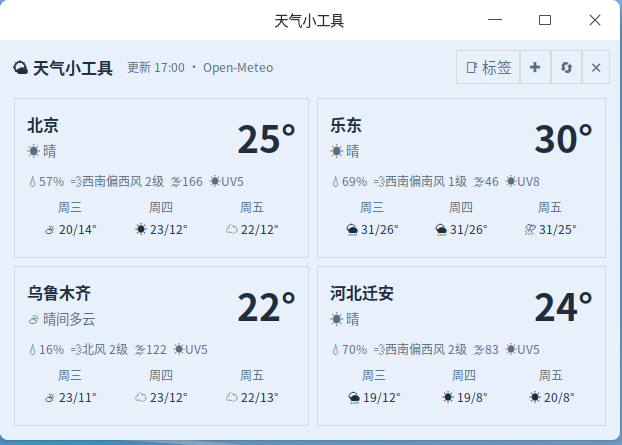The height and width of the screenshot is (445, 622).
Task: Select the 北京 city name
Action: (x=43, y=125)
